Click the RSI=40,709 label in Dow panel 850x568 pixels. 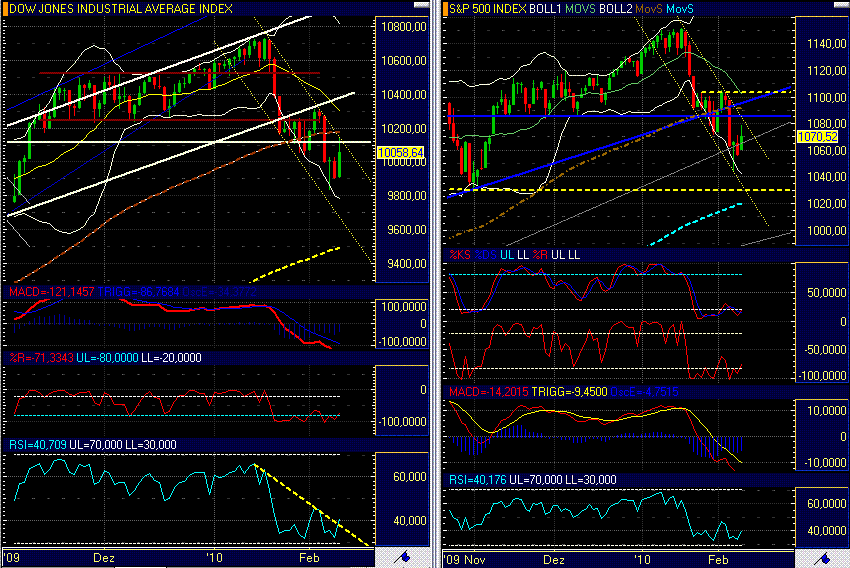click(x=38, y=445)
